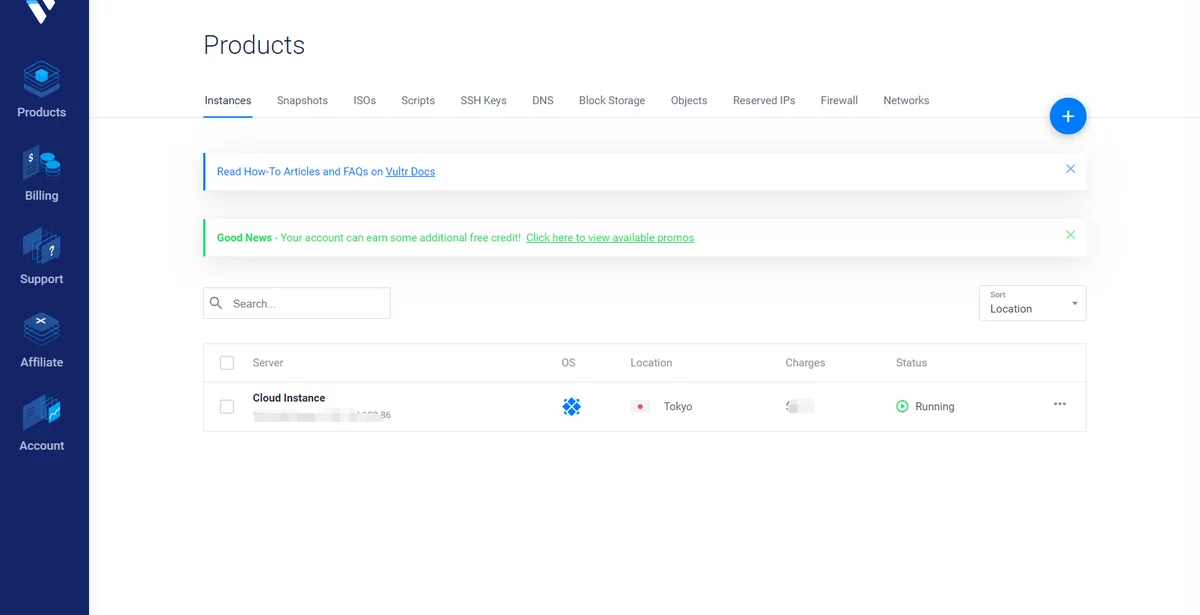Switch to the SSH Keys tab
The width and height of the screenshot is (1200, 615).
click(x=483, y=101)
